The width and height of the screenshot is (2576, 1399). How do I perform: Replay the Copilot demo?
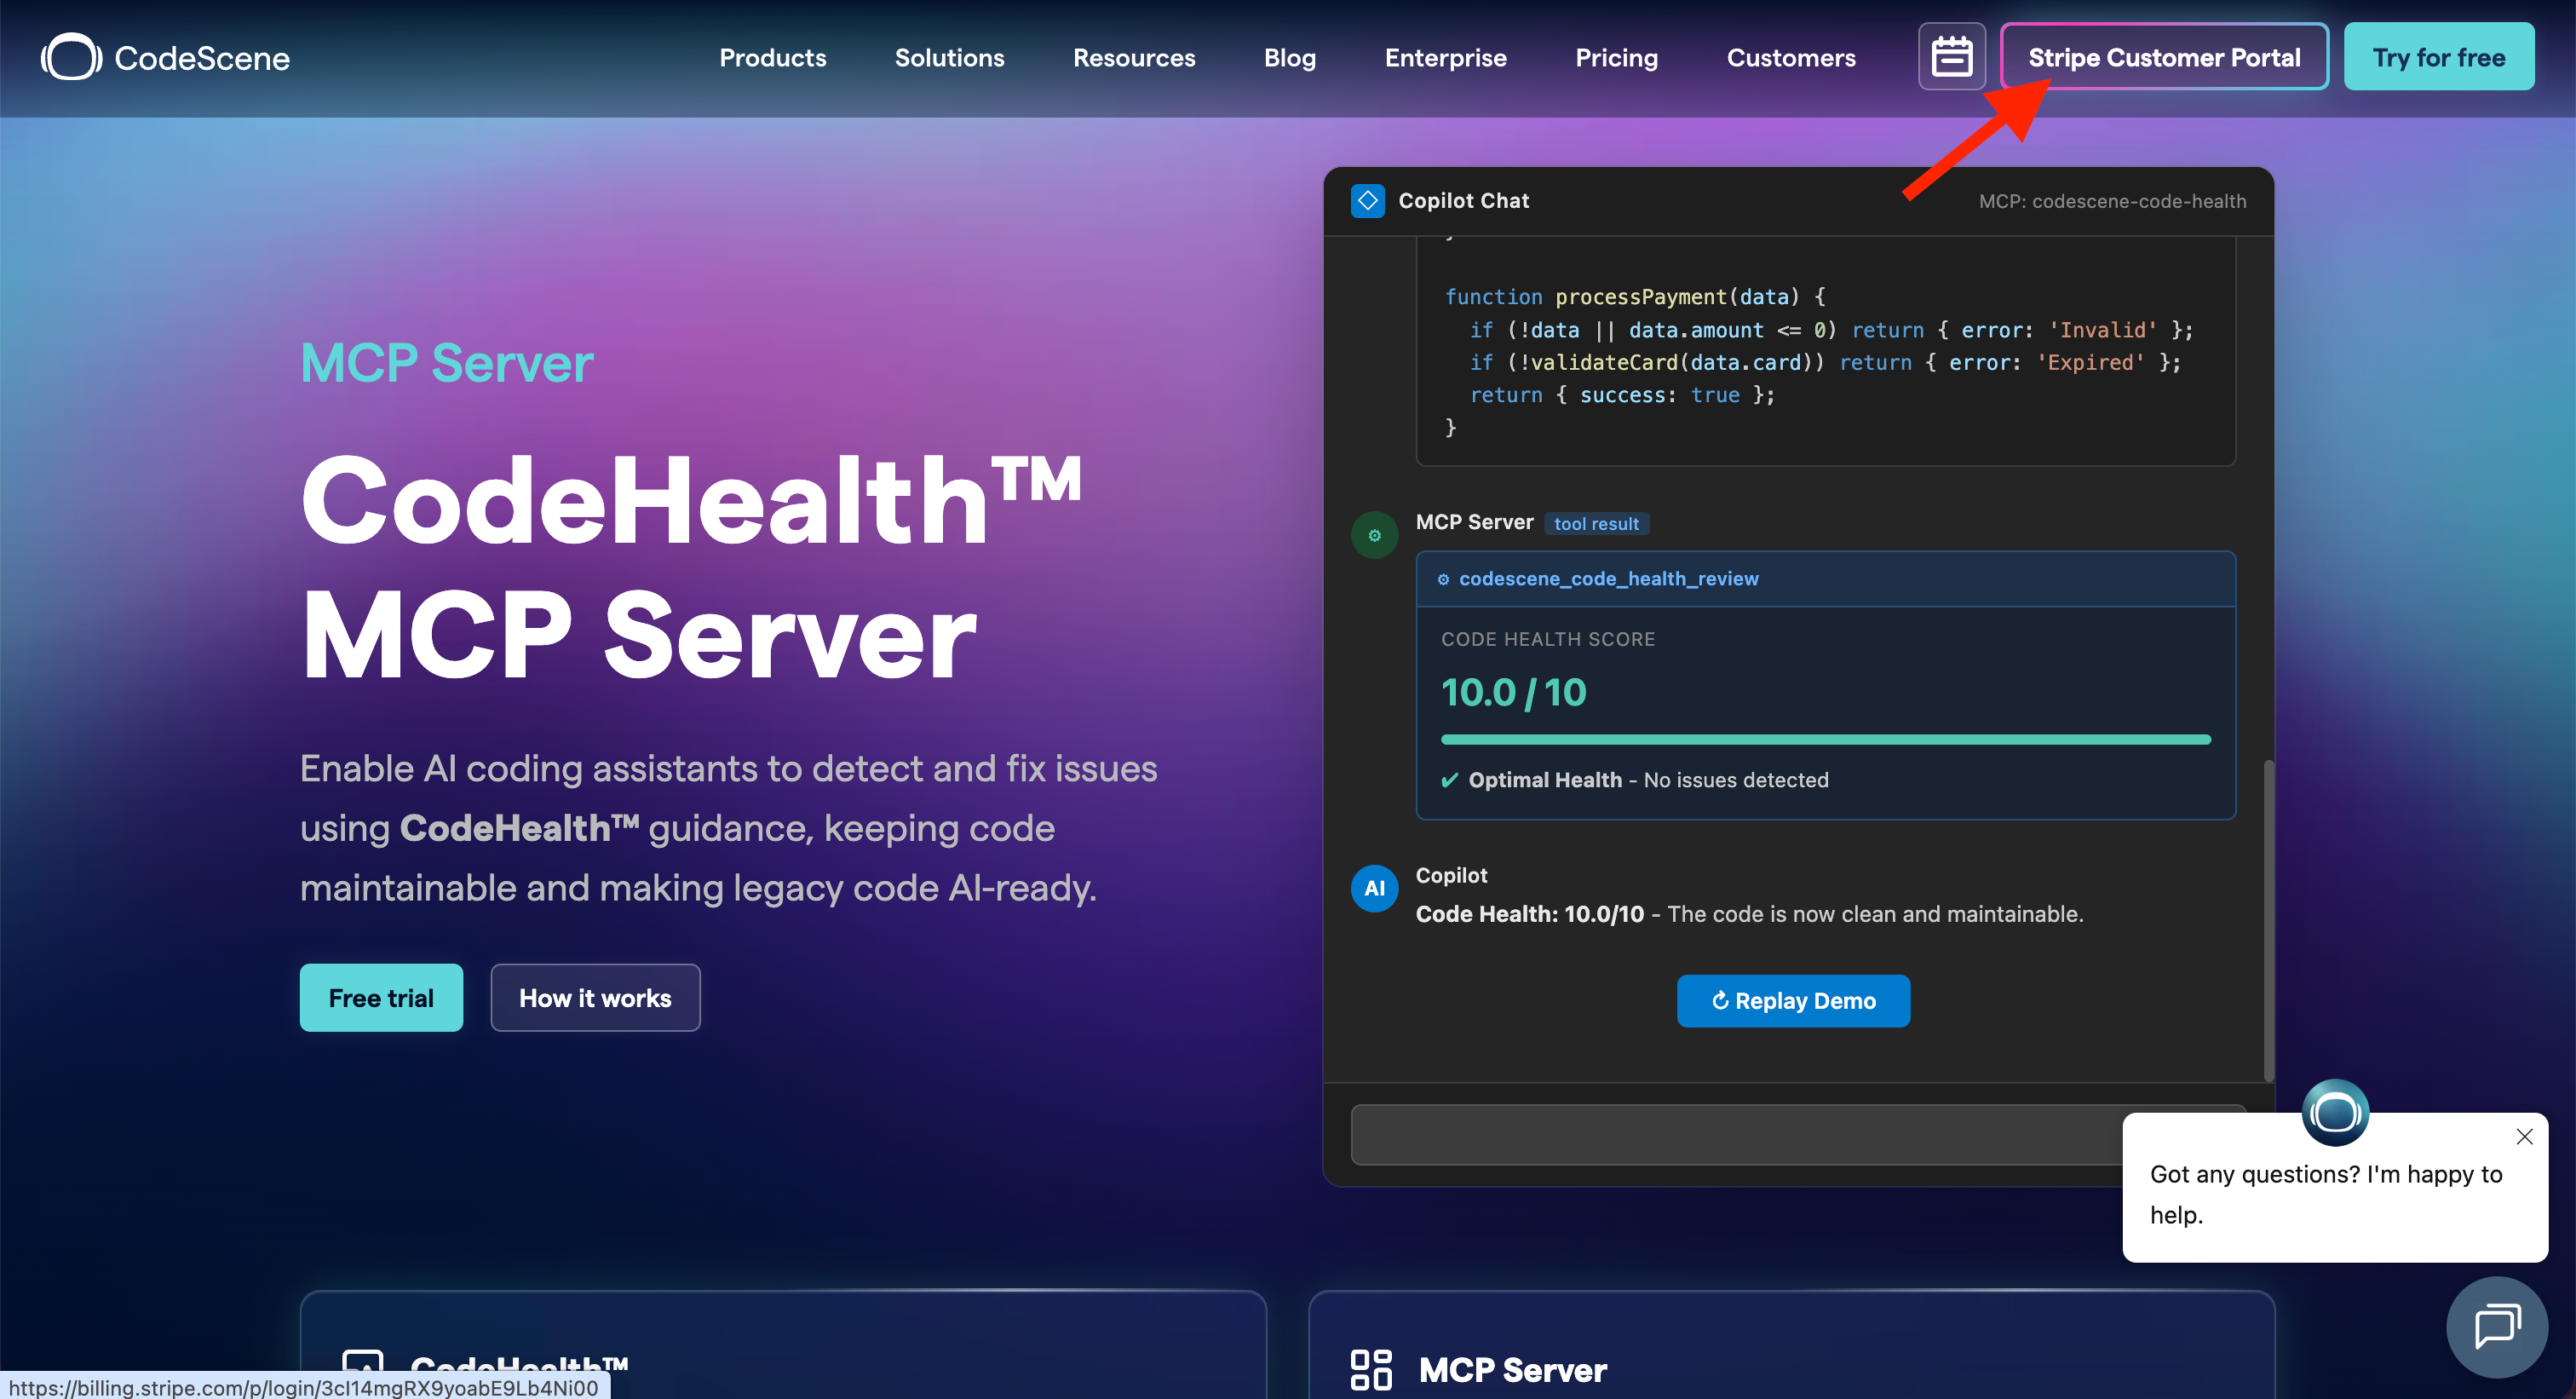click(x=1793, y=1000)
